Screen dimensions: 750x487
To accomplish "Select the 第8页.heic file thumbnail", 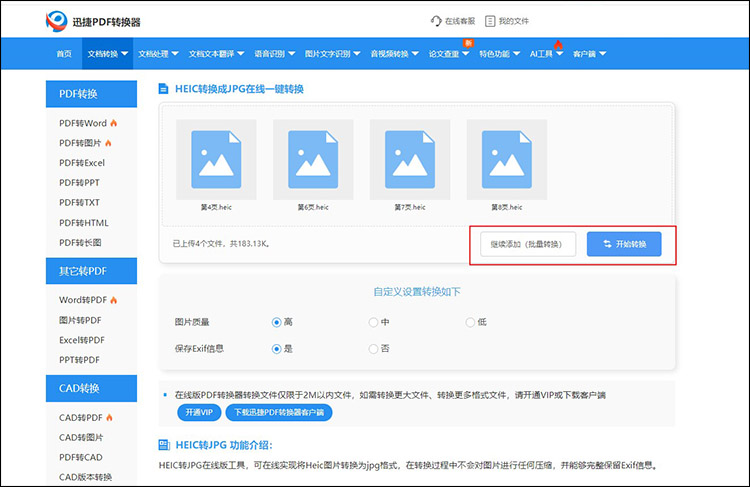I will [x=507, y=159].
